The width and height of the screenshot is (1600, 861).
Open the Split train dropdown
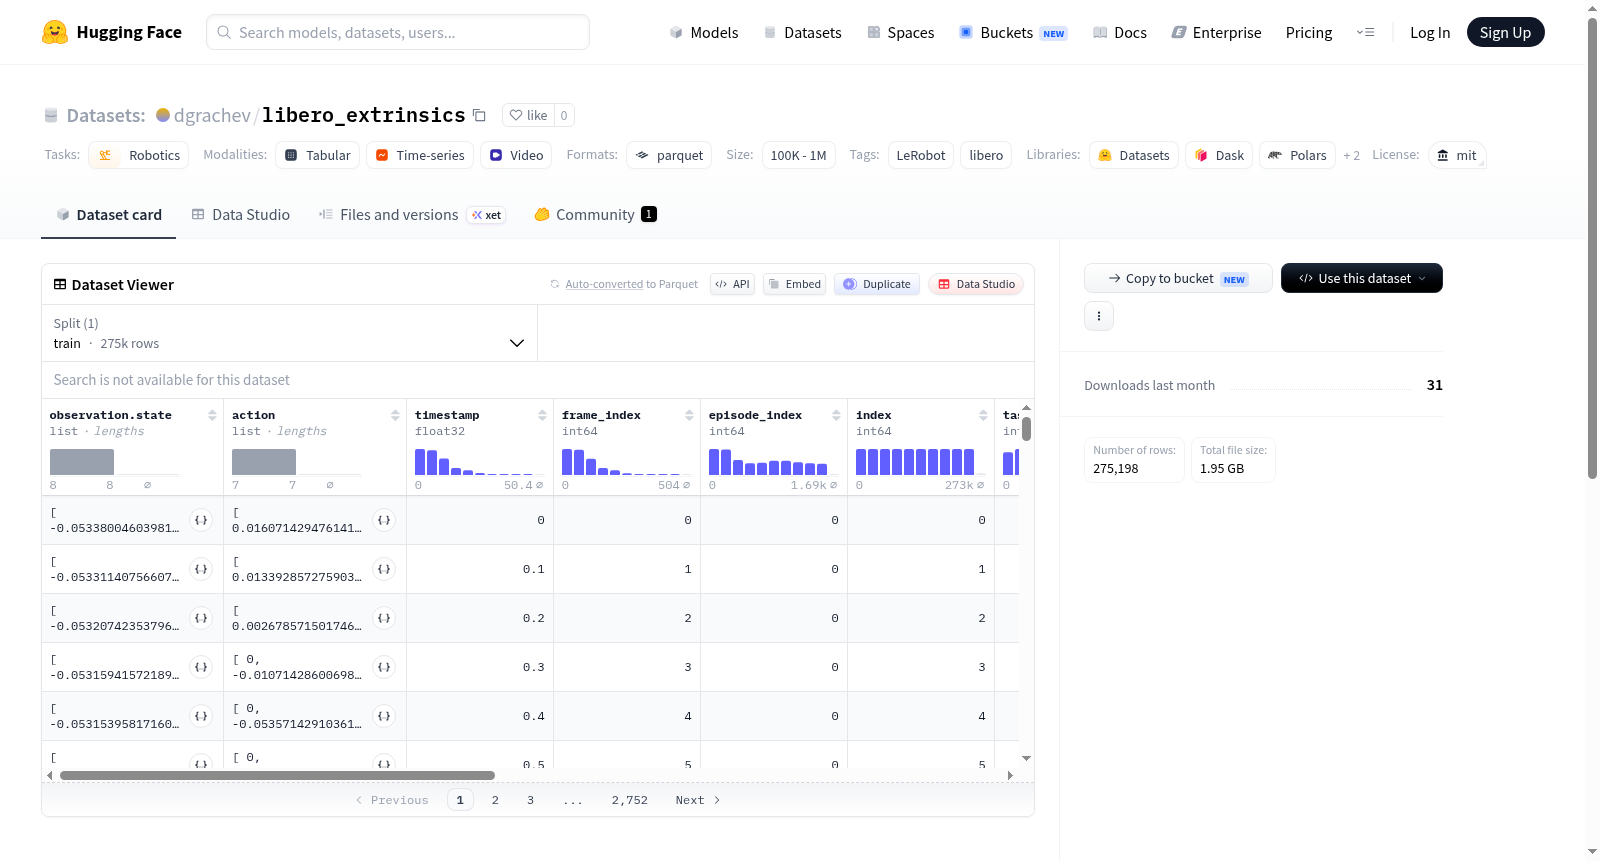tap(289, 333)
